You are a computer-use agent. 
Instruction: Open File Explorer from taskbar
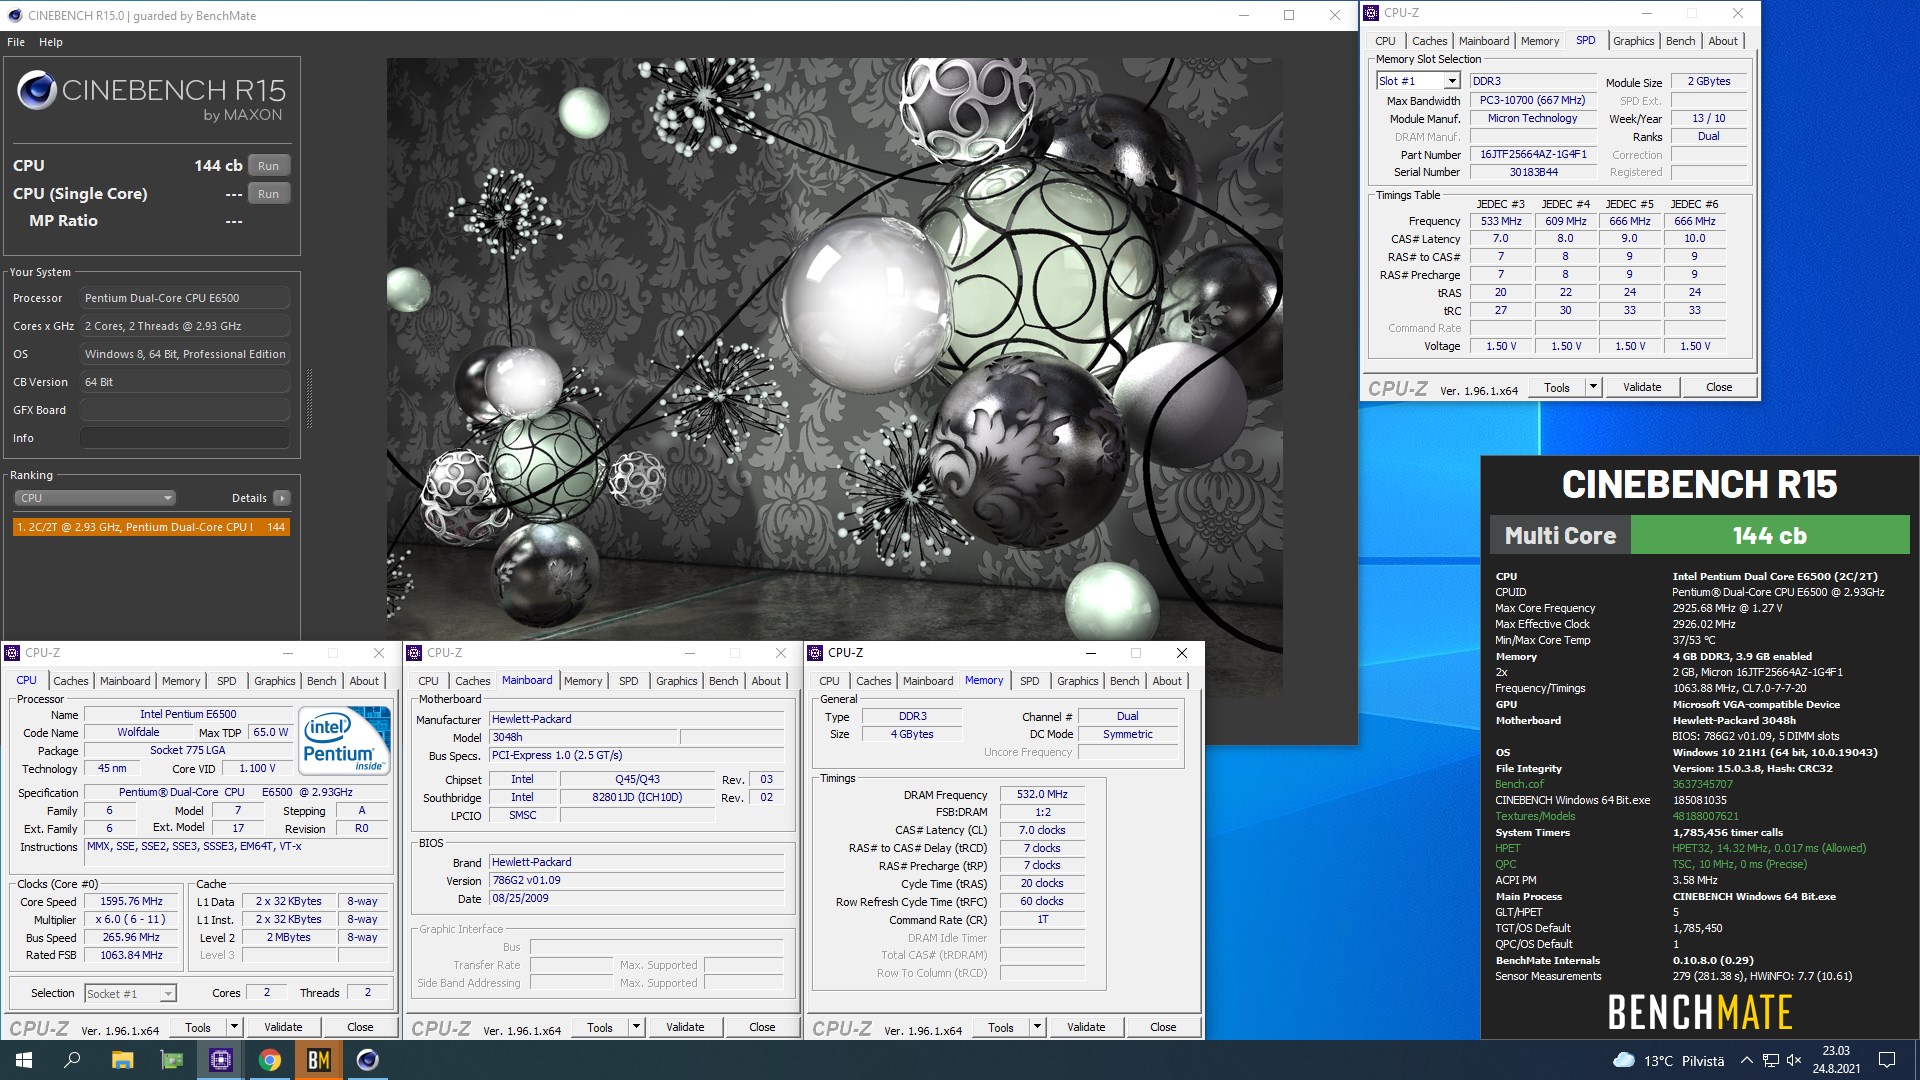tap(122, 1060)
